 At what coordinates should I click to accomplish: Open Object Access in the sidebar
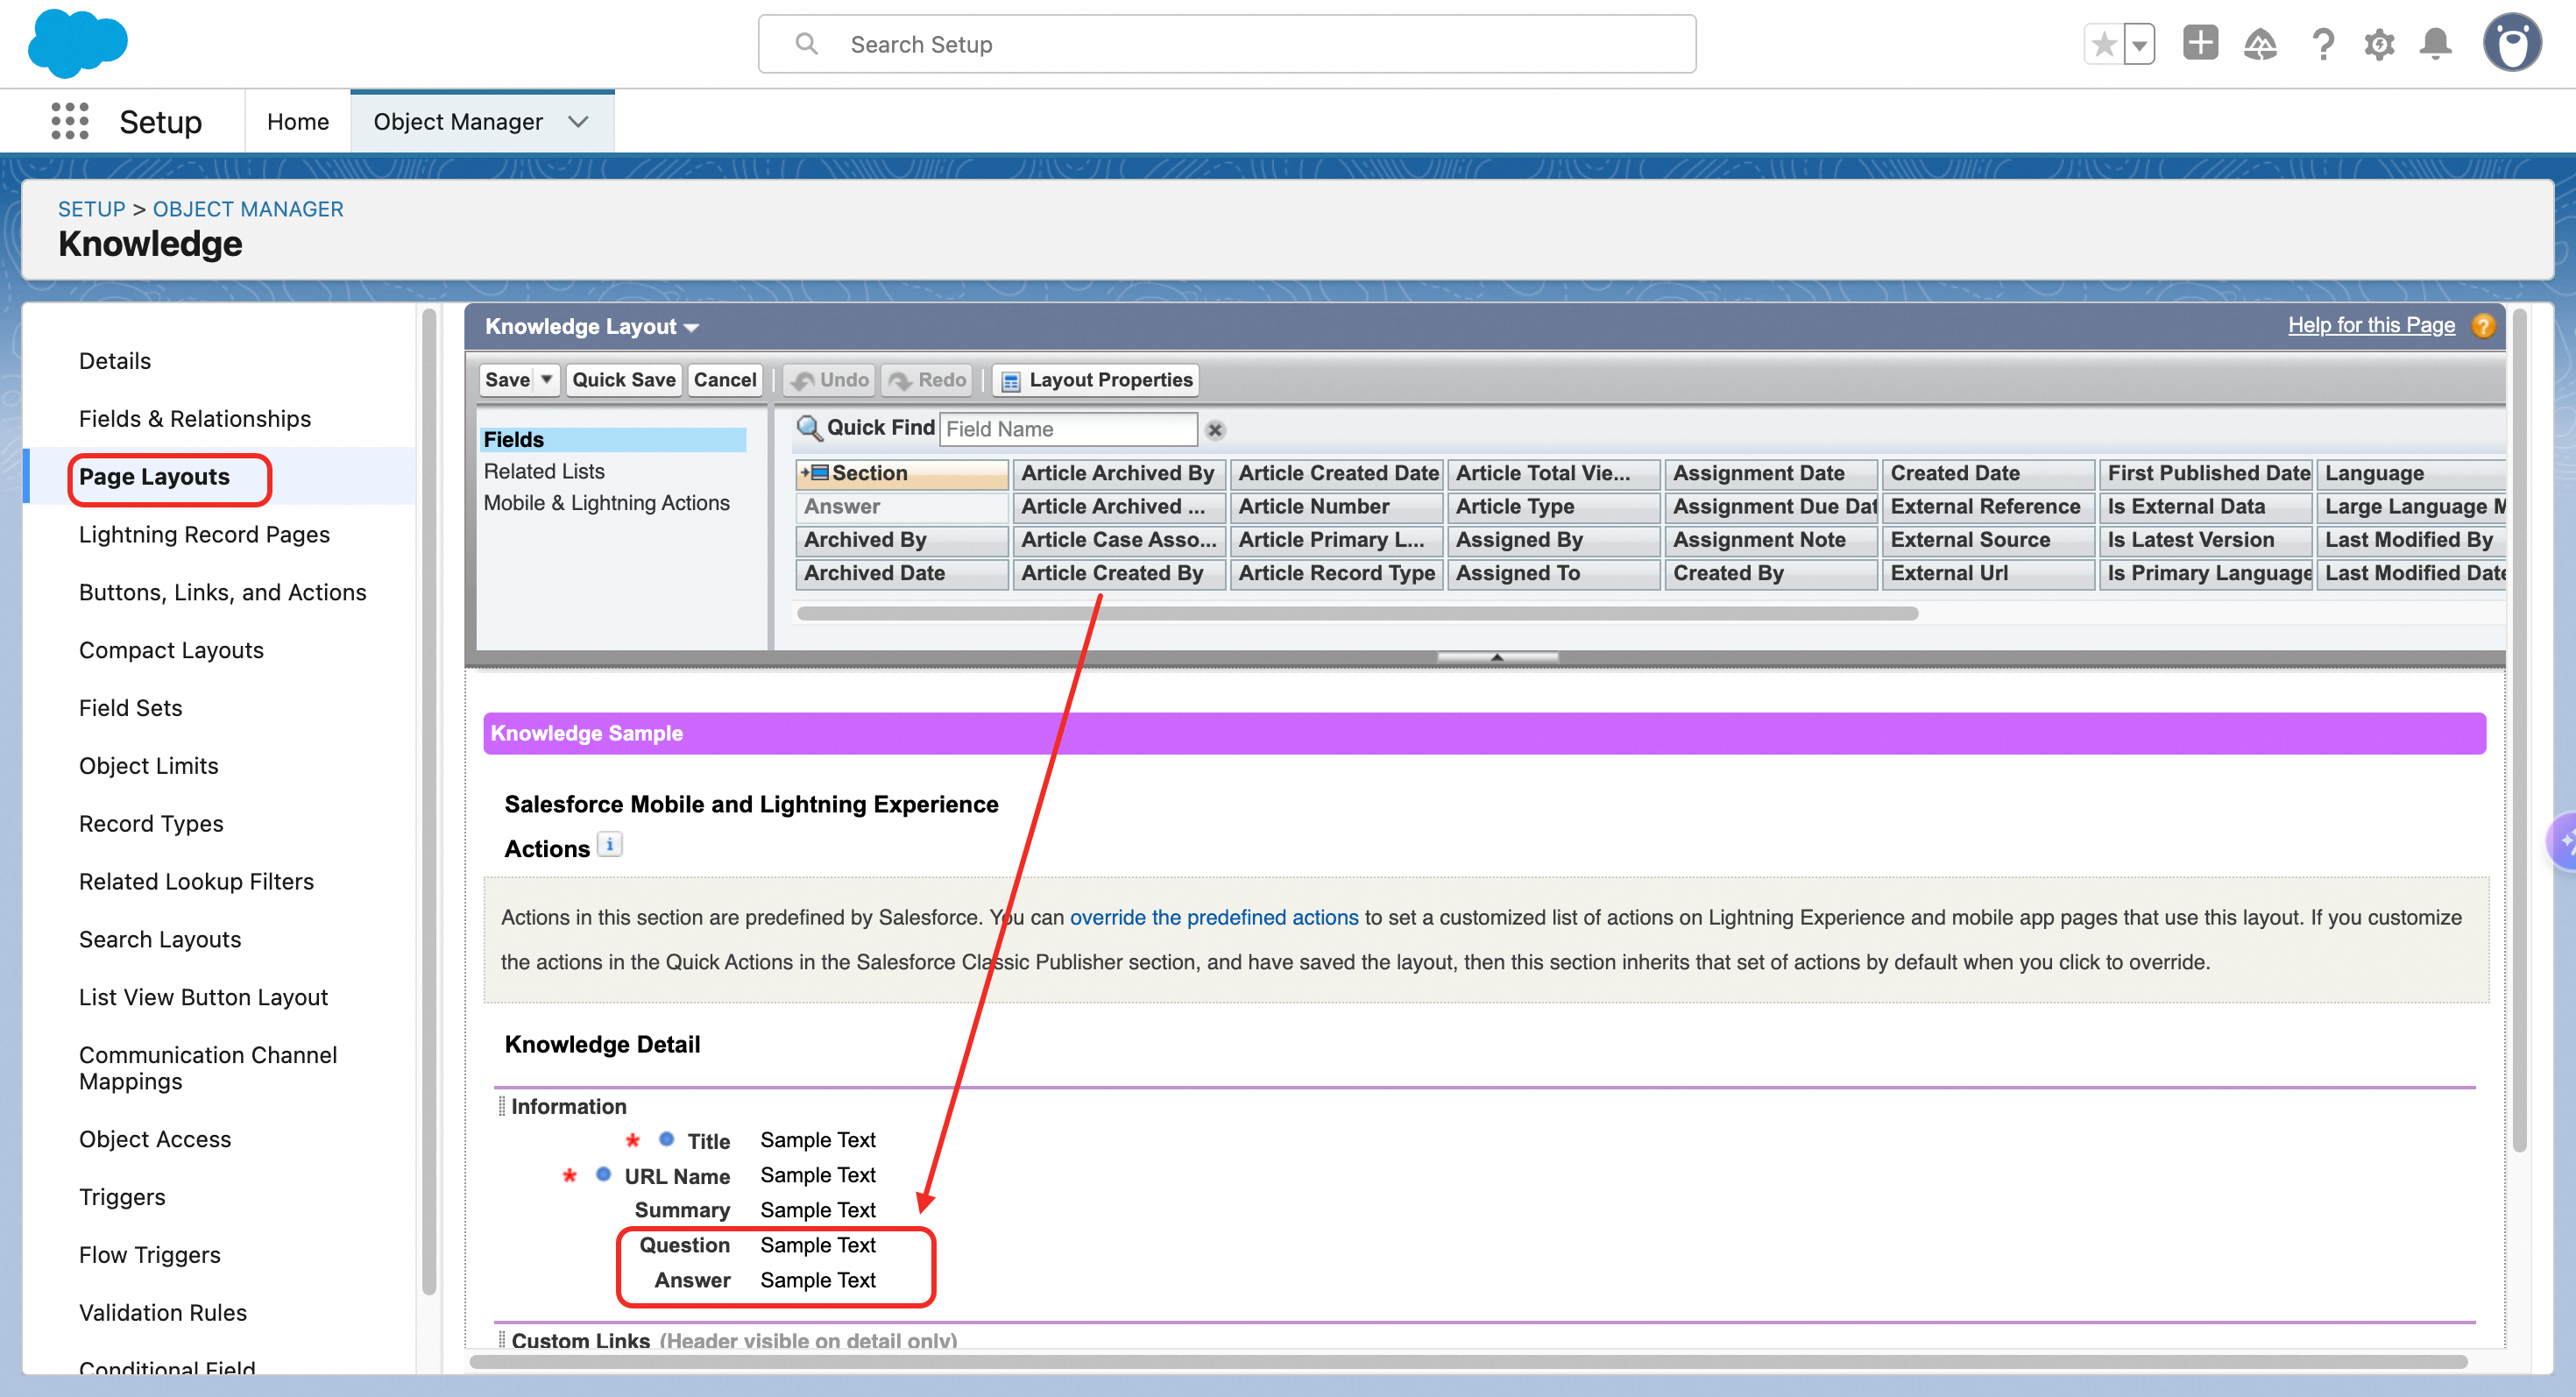click(x=155, y=1140)
